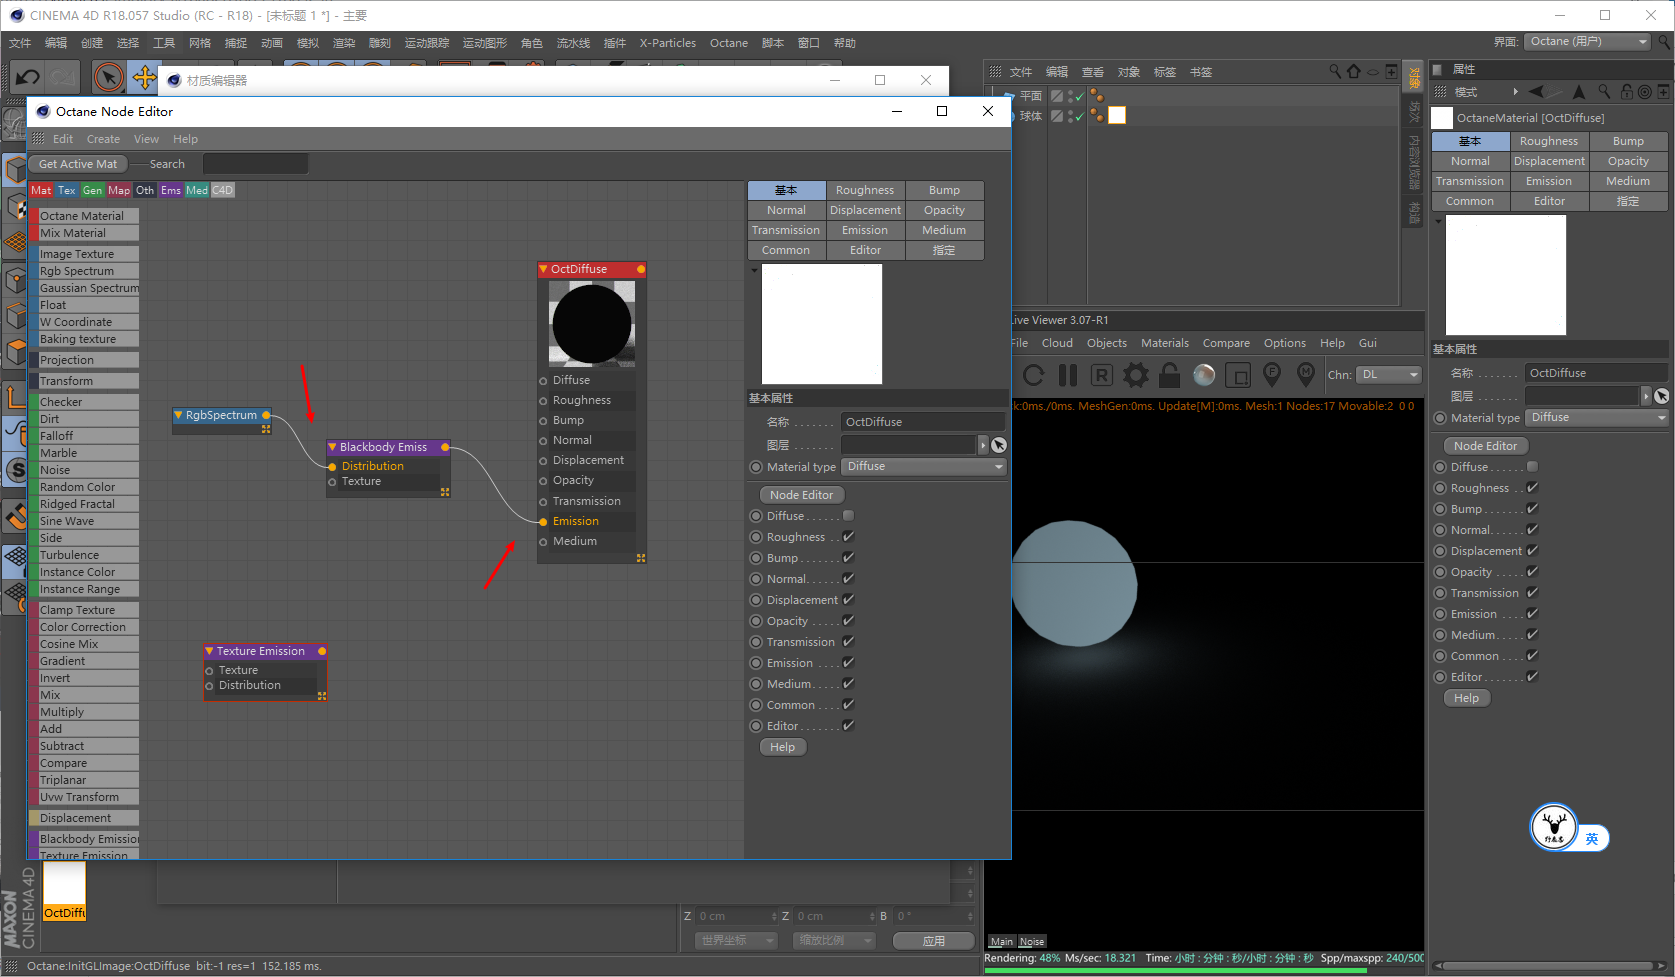Add Image Texture node from list

coord(84,254)
